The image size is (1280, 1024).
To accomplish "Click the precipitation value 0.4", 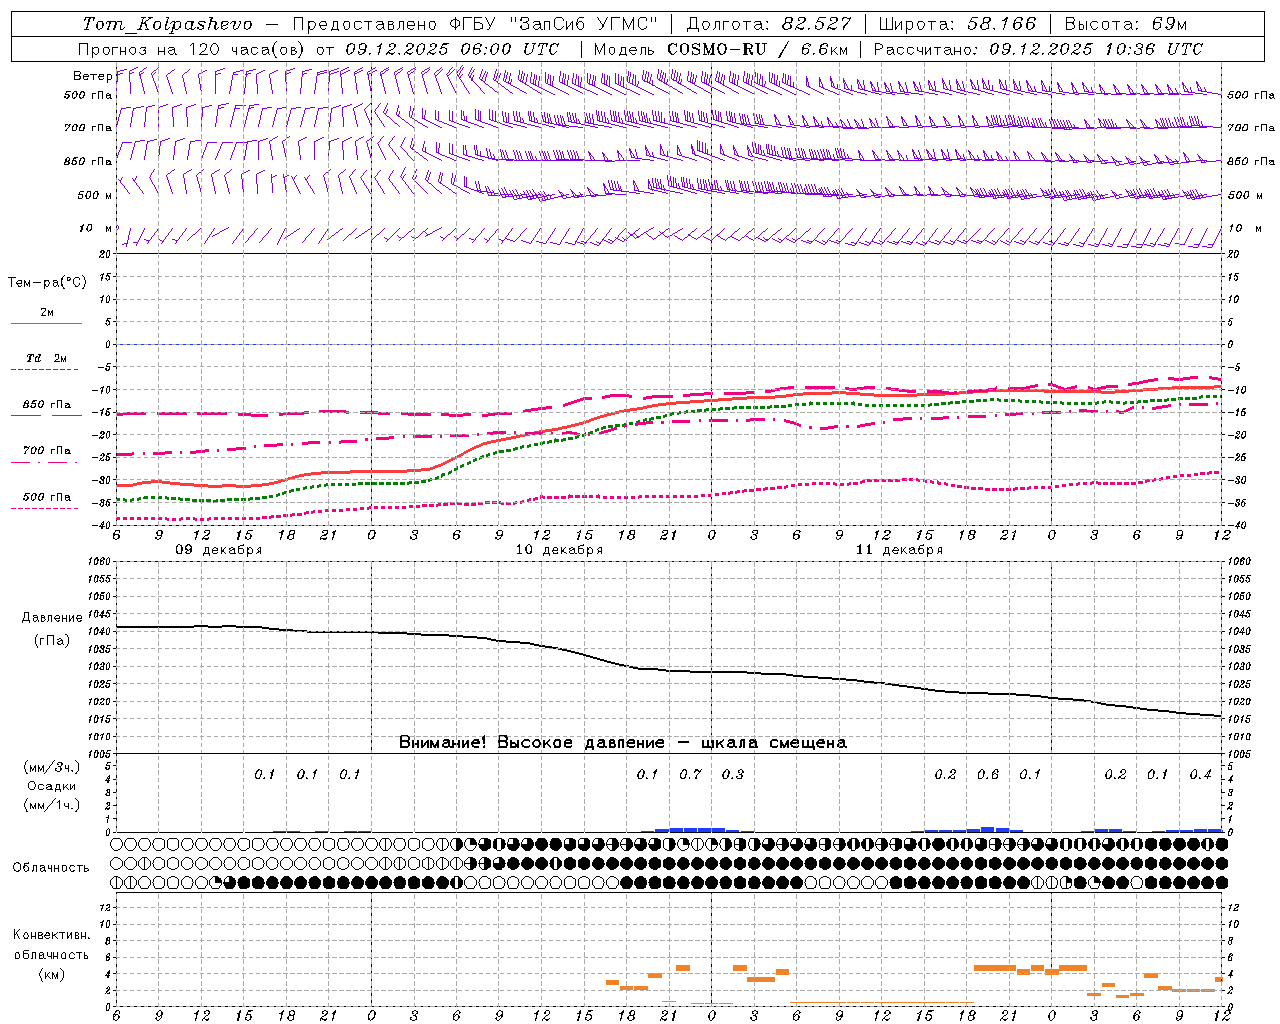I will tap(1200, 774).
